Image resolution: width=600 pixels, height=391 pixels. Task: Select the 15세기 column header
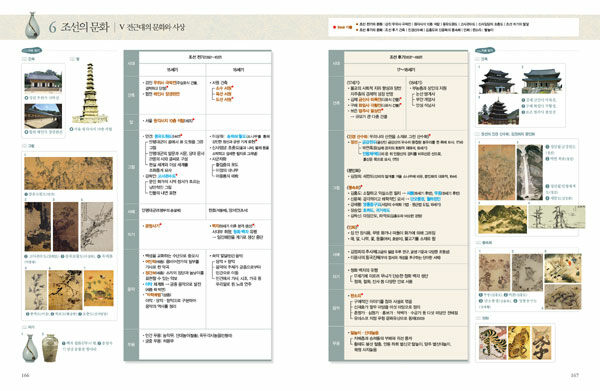tap(172, 70)
